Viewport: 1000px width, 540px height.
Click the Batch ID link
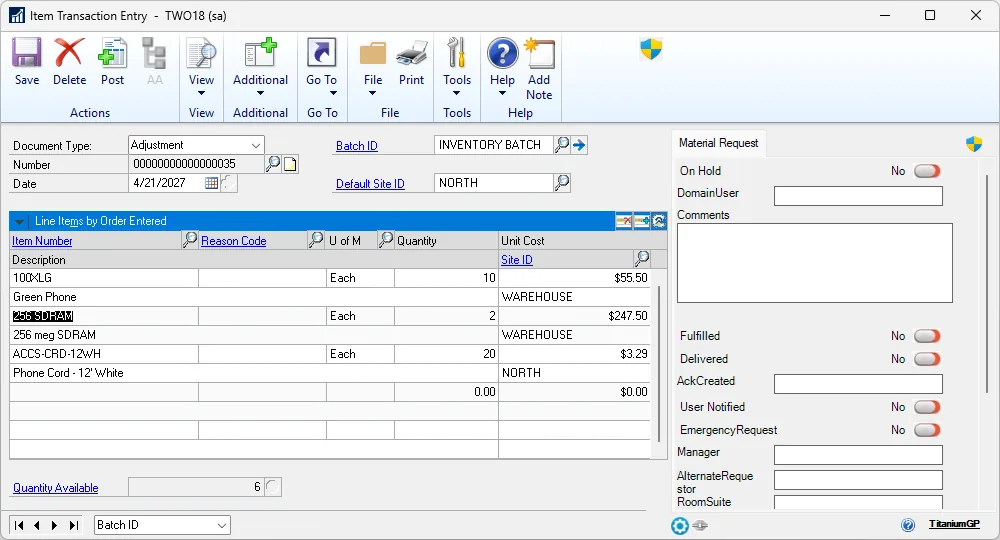(x=357, y=146)
